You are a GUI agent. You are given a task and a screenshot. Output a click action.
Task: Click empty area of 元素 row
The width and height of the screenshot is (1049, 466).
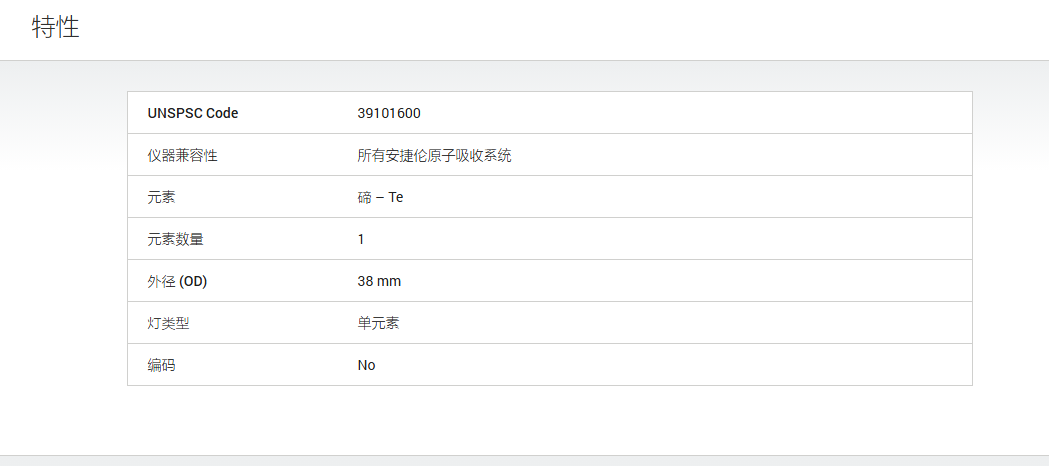[689, 198]
